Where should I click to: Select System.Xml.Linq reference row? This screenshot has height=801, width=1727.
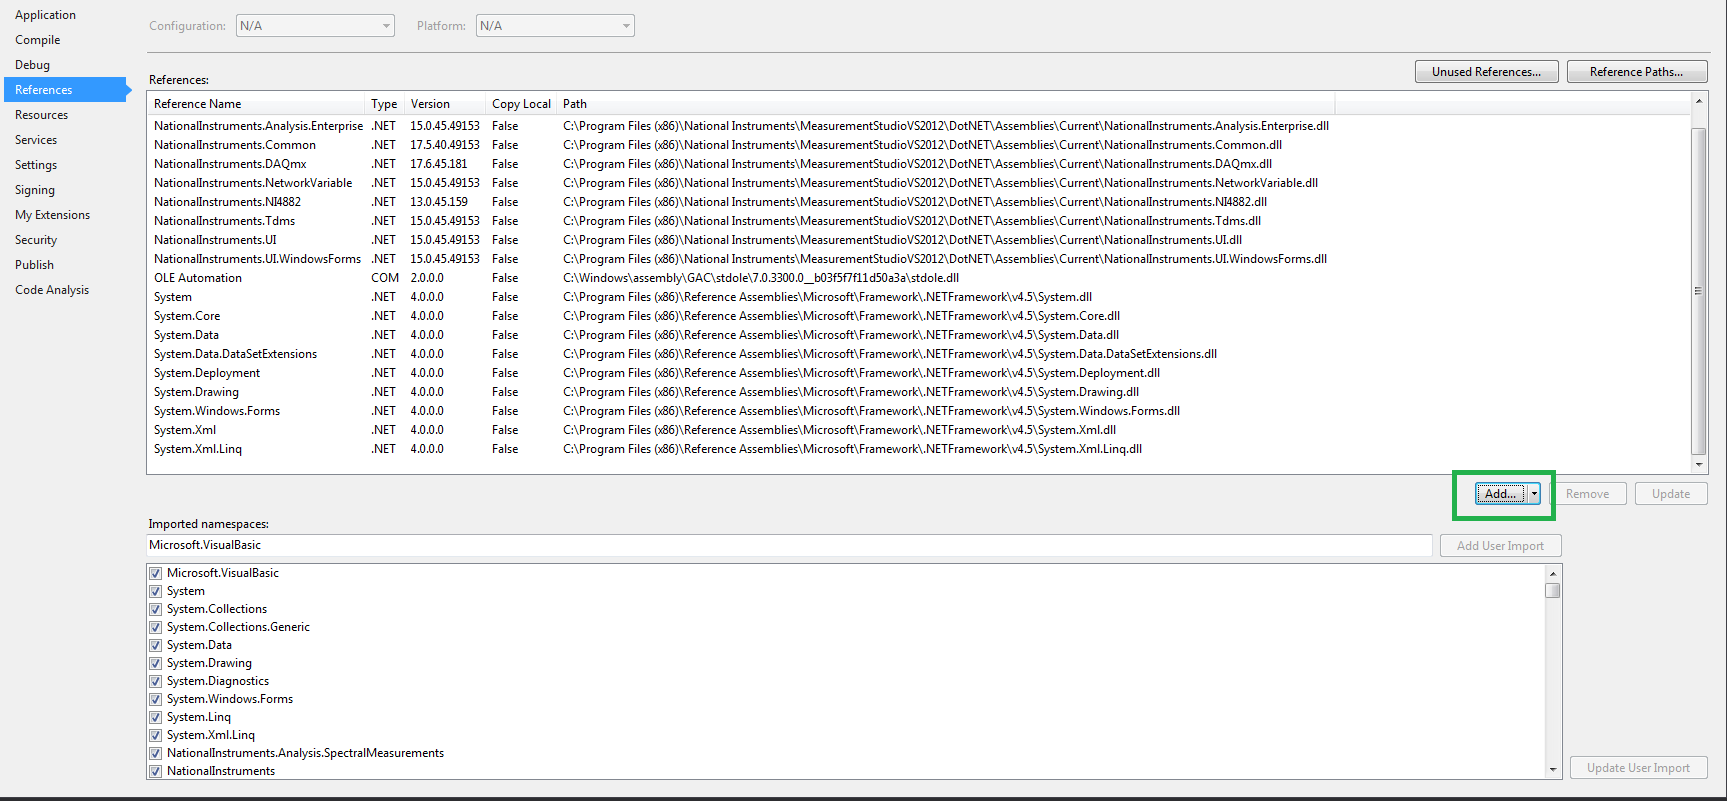point(741,449)
